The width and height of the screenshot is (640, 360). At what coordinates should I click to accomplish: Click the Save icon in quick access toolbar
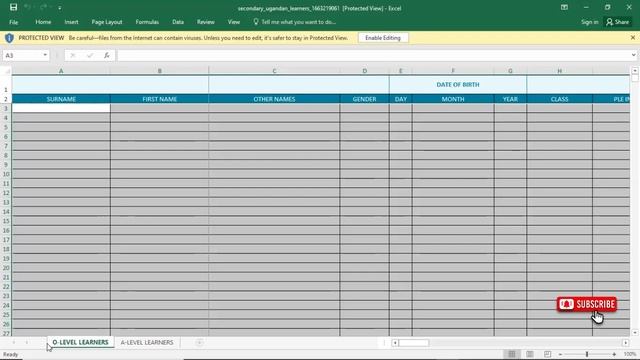(13, 7)
